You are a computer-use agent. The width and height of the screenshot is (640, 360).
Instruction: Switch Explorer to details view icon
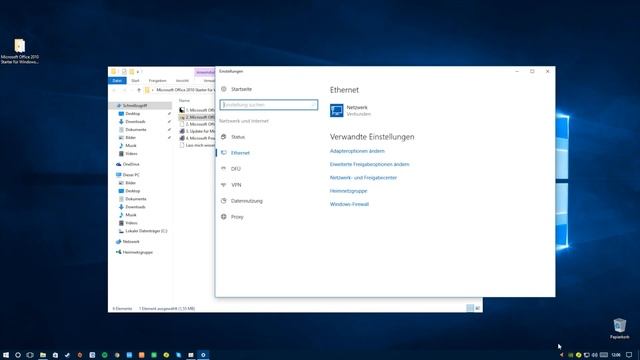click(470, 308)
